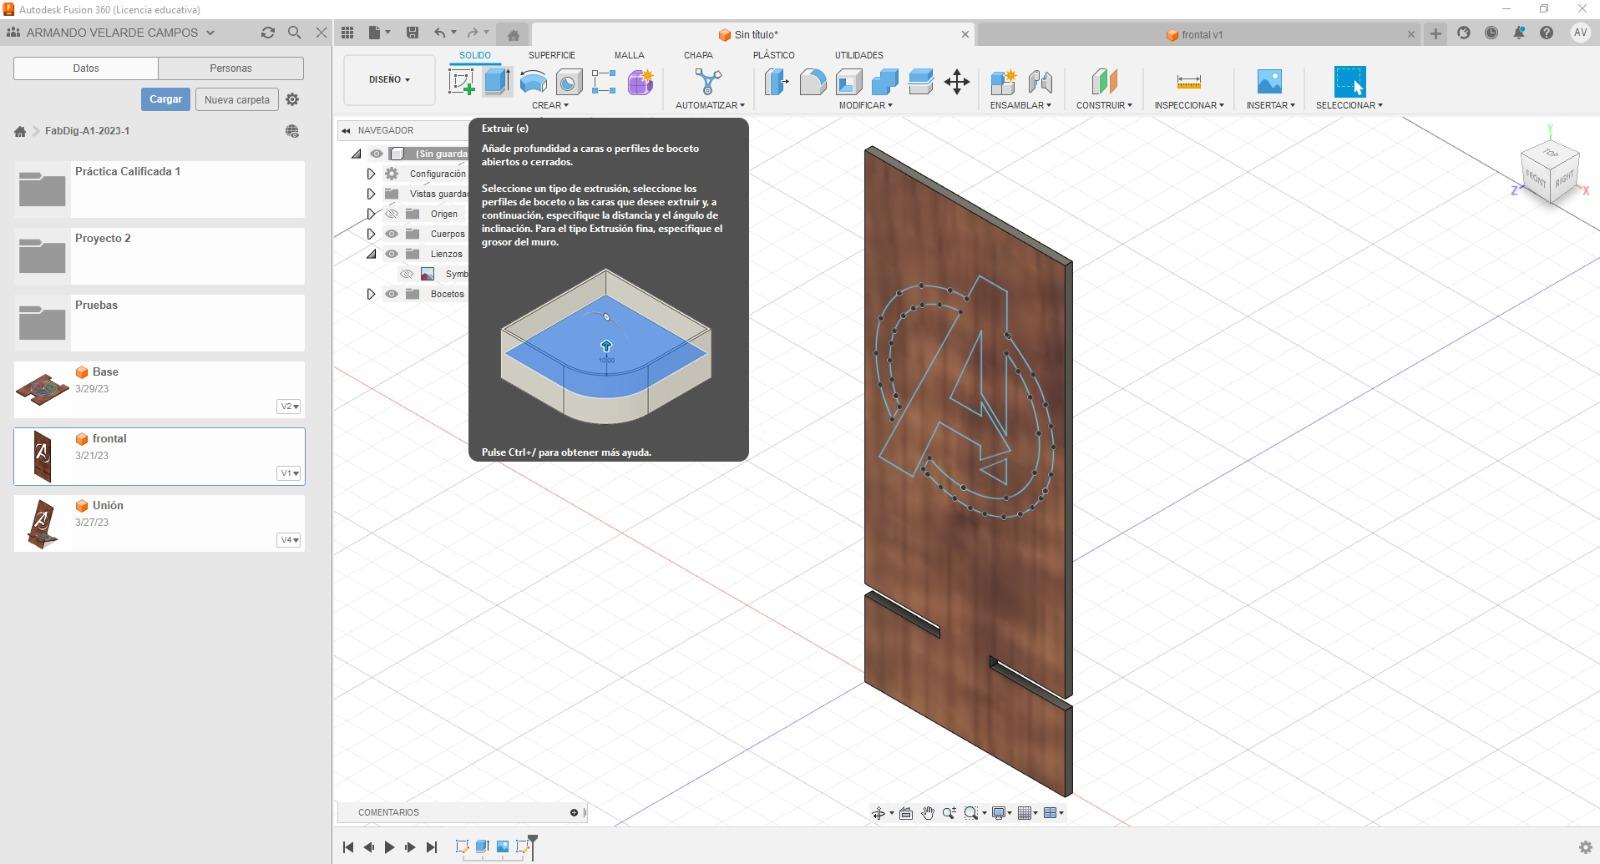Click the Nueva carpeta button

[237, 99]
